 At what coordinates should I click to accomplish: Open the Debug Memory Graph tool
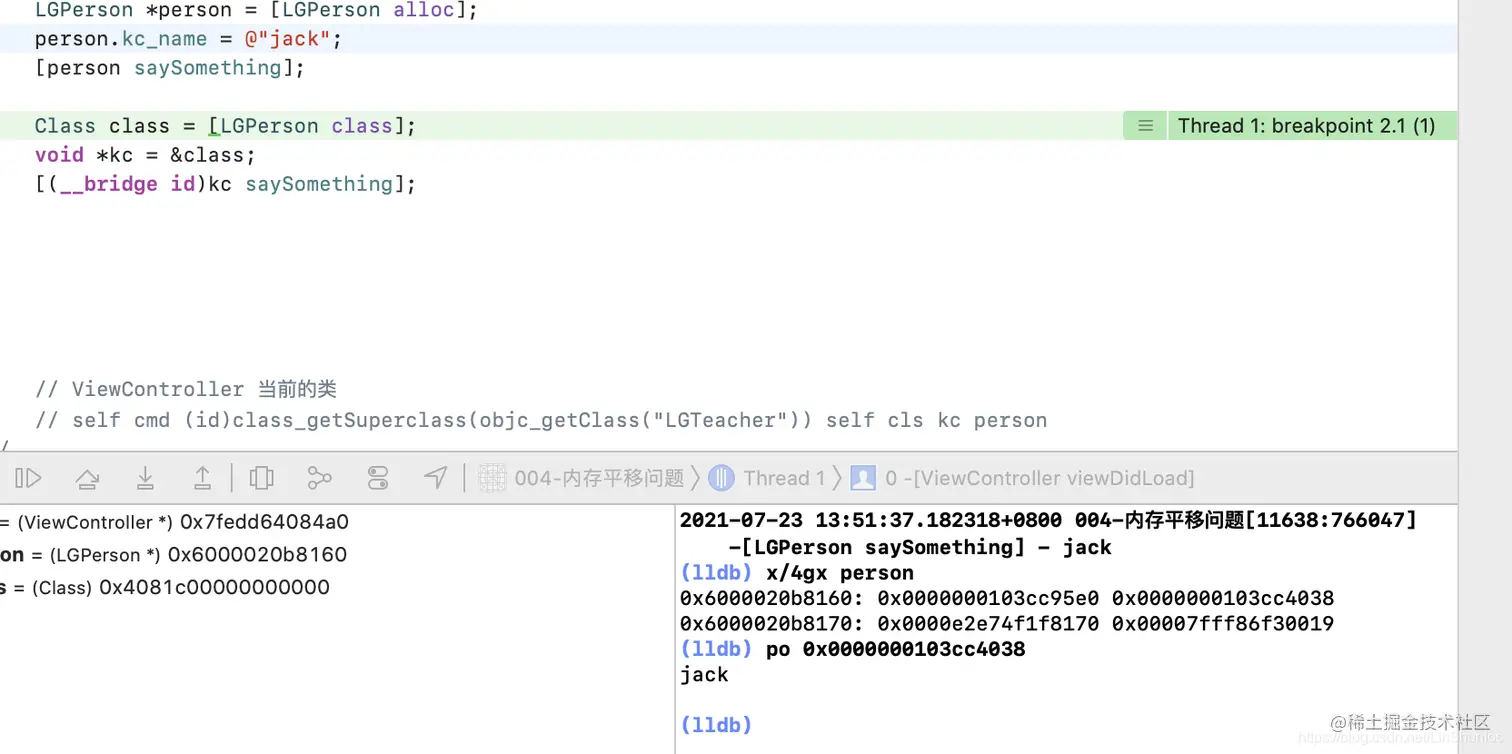[320, 479]
